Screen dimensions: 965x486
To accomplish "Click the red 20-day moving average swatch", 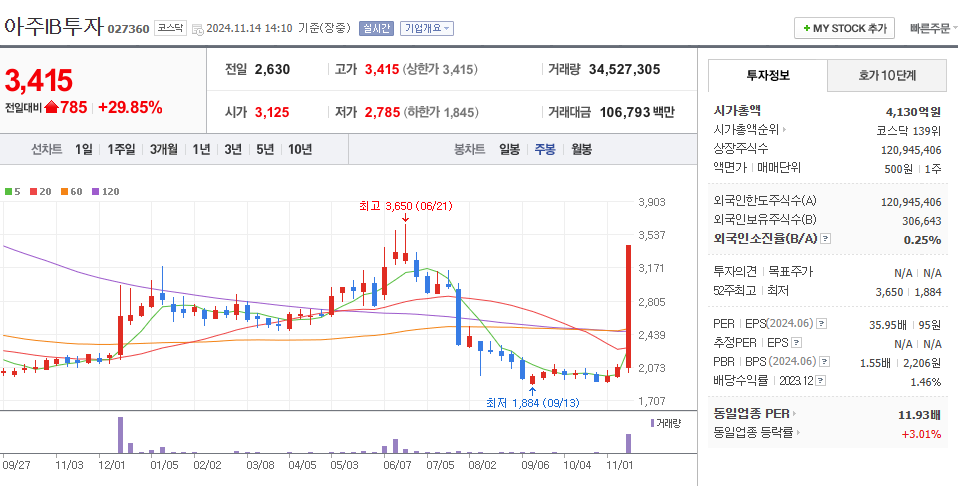I will coord(33,192).
